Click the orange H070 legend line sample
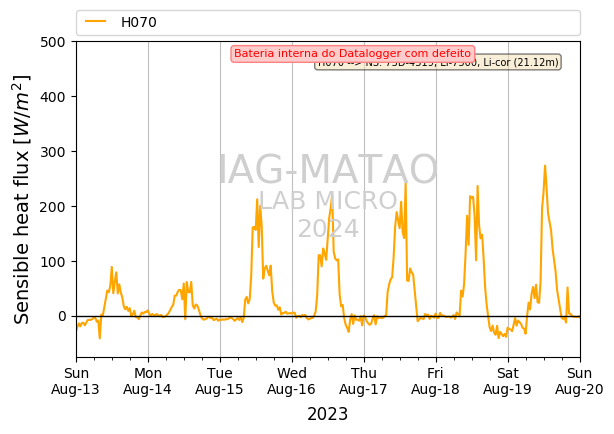The width and height of the screenshot is (614, 434). (96, 22)
